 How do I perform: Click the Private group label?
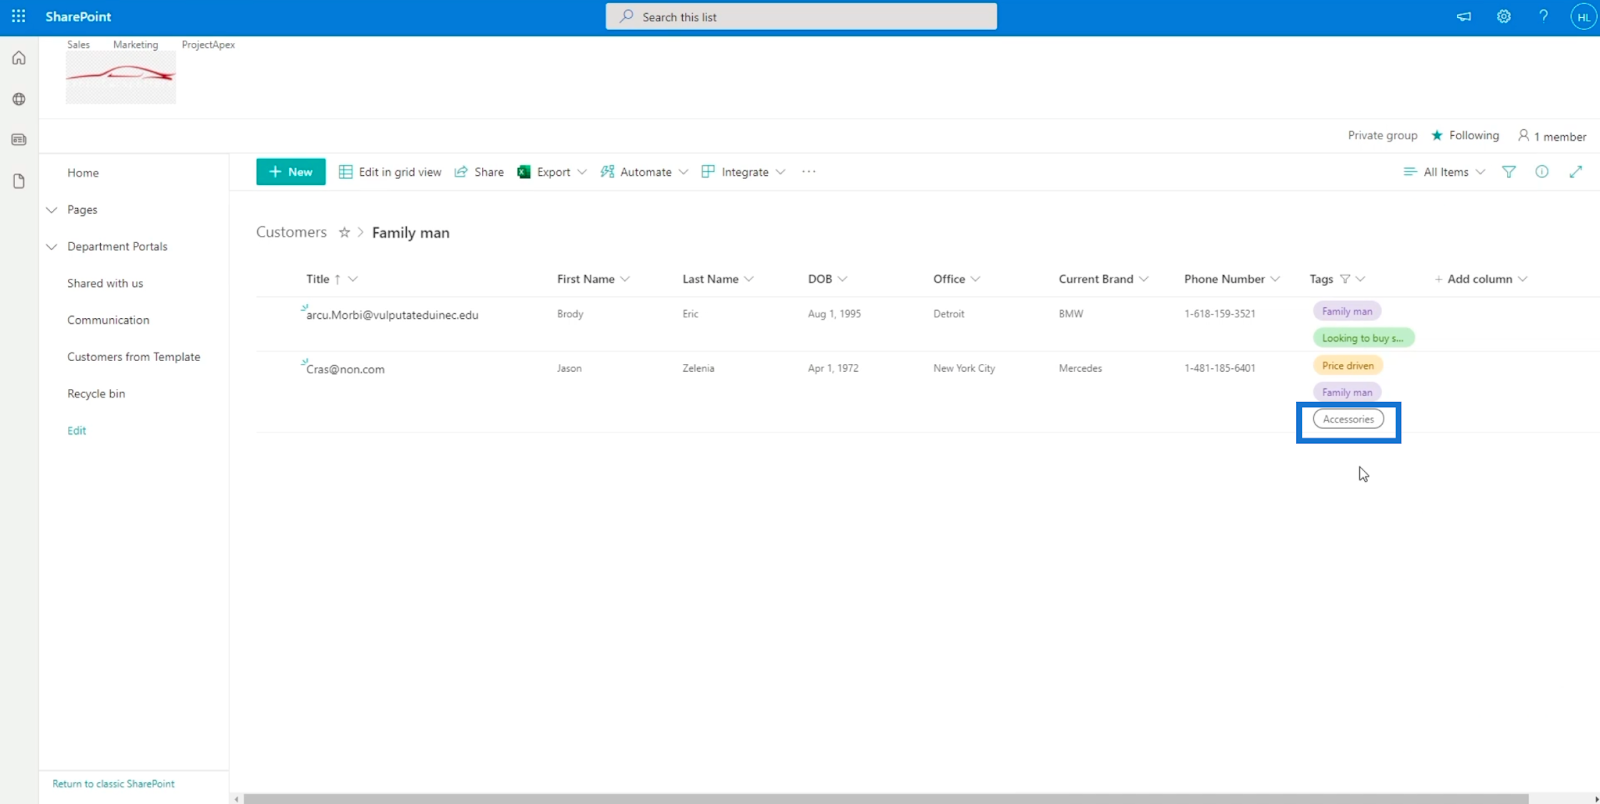[x=1382, y=135]
